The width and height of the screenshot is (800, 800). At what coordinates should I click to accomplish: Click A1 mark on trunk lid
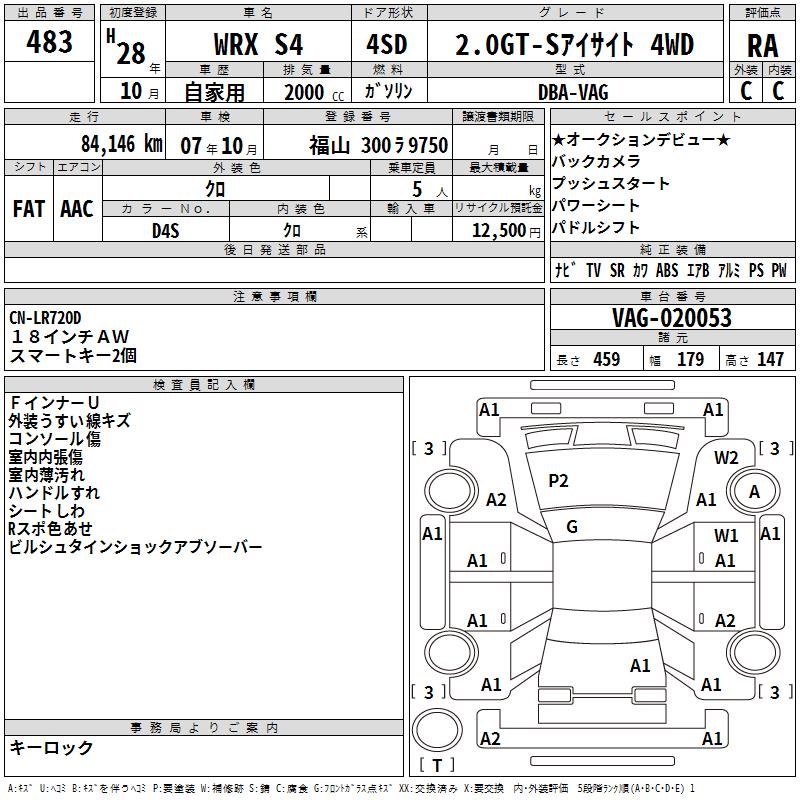[x=640, y=666]
